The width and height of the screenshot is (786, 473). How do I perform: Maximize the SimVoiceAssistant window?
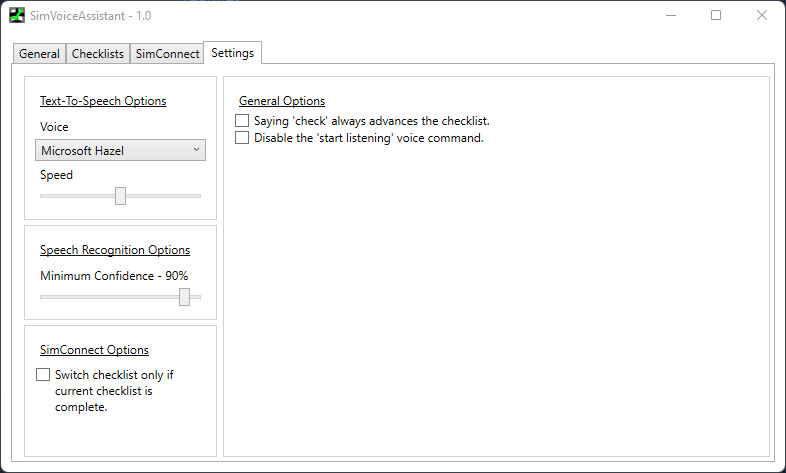pos(716,16)
